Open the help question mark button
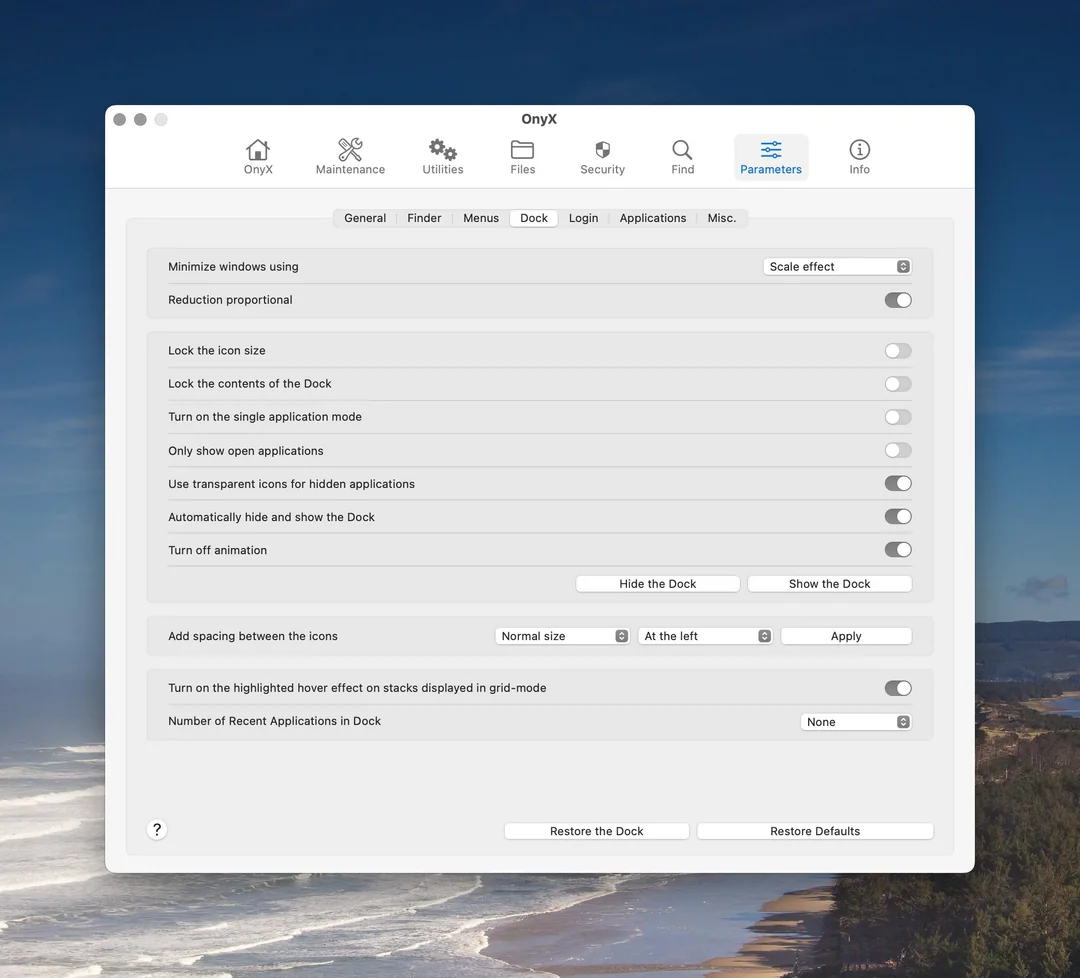 click(x=156, y=829)
